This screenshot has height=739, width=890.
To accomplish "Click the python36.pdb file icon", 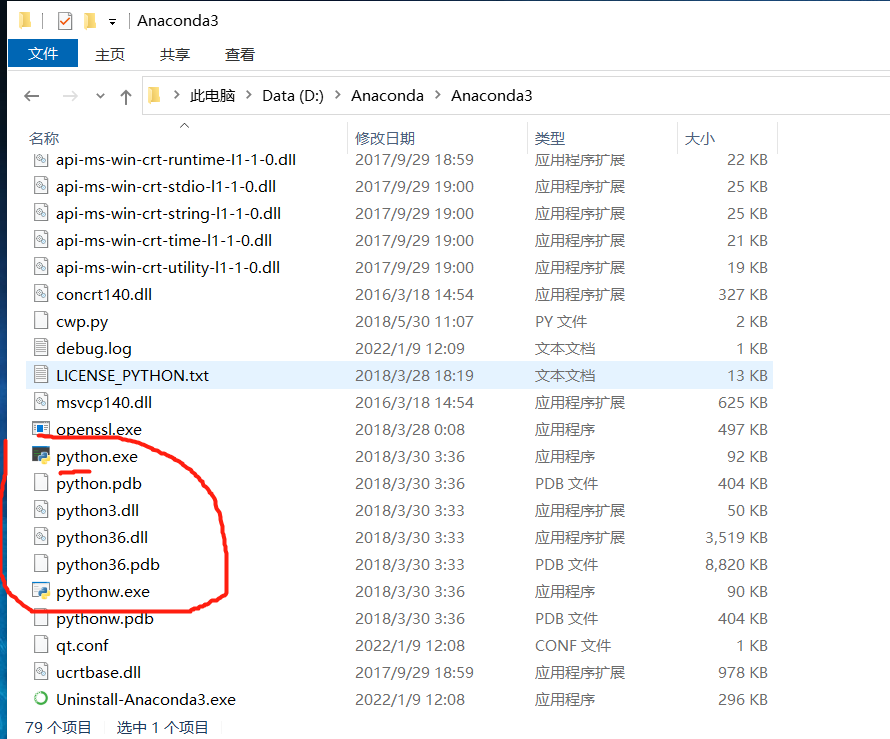I will [41, 564].
